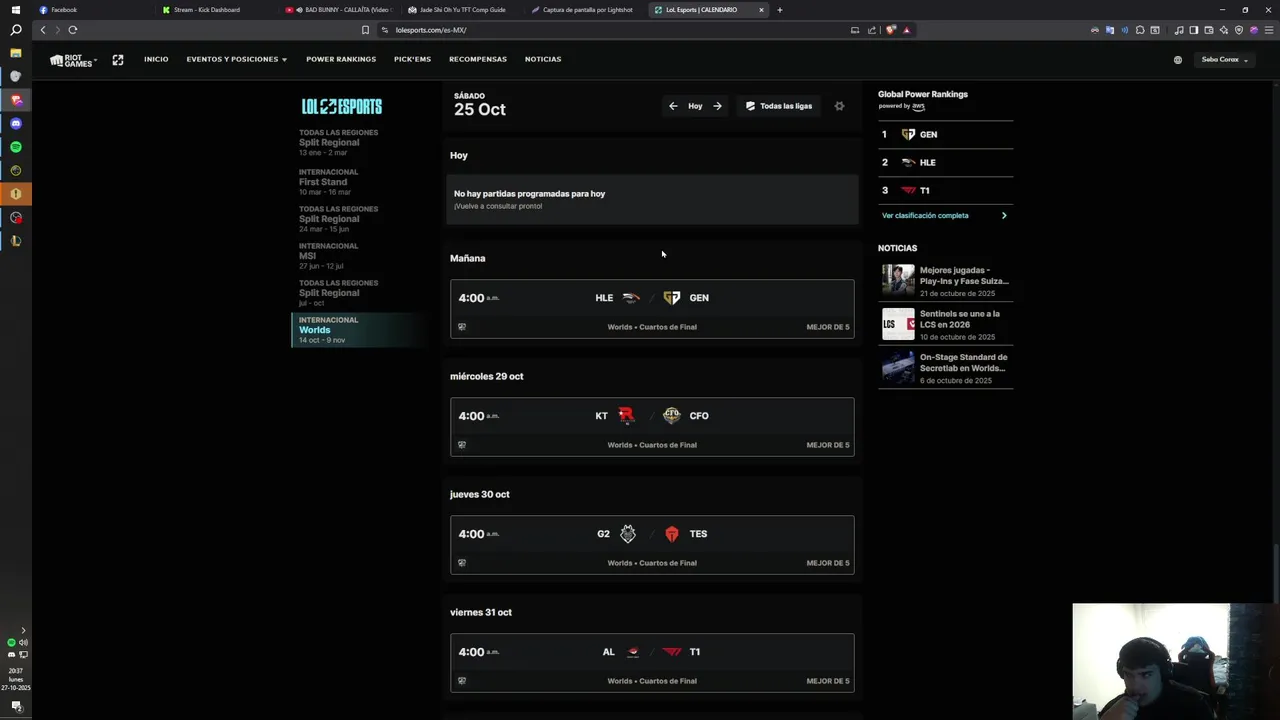This screenshot has height=720, width=1280.
Task: Go to next day with right arrow
Action: (x=717, y=106)
